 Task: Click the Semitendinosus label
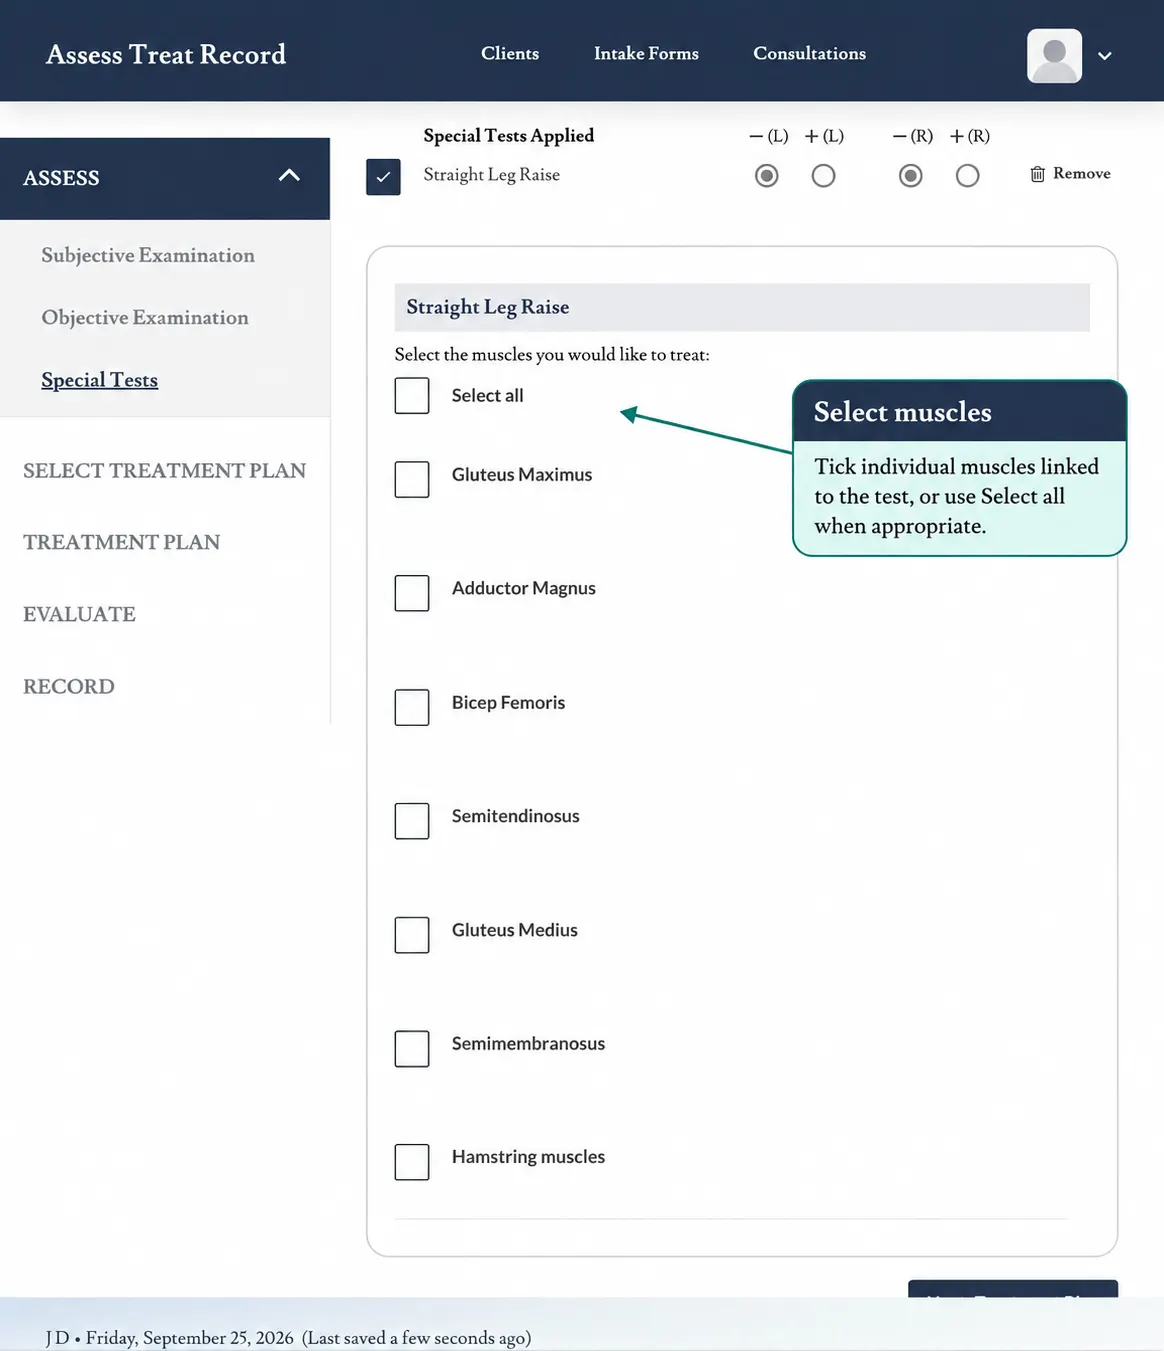click(516, 816)
